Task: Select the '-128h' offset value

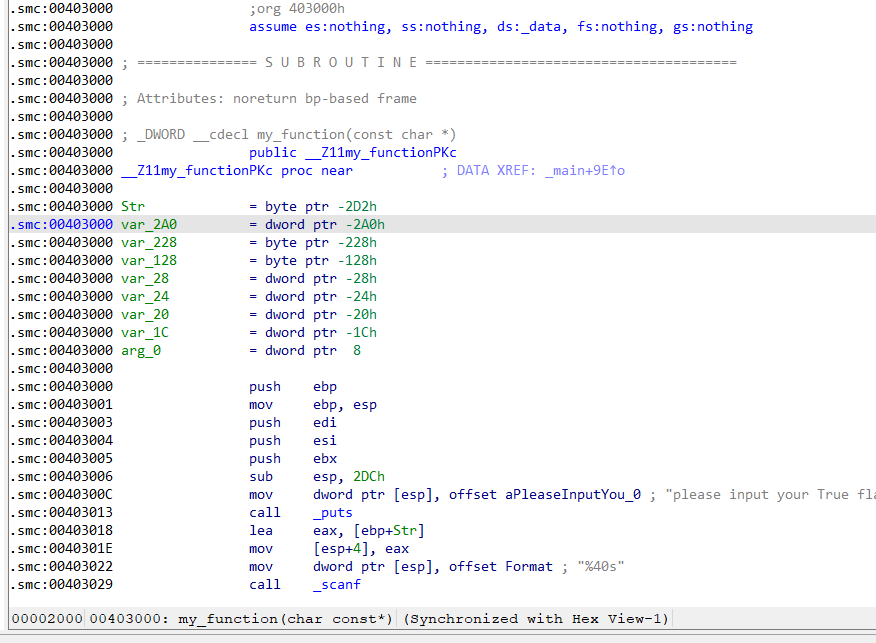Action: (x=361, y=260)
